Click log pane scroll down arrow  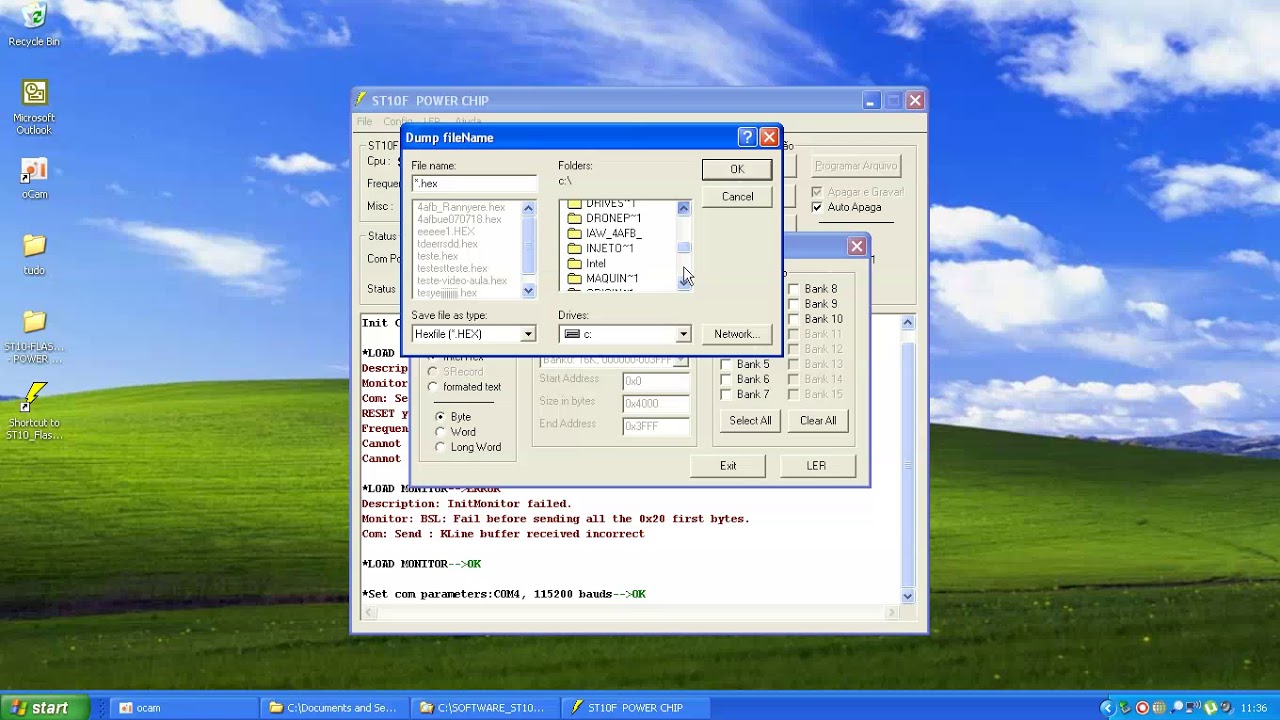[x=908, y=596]
